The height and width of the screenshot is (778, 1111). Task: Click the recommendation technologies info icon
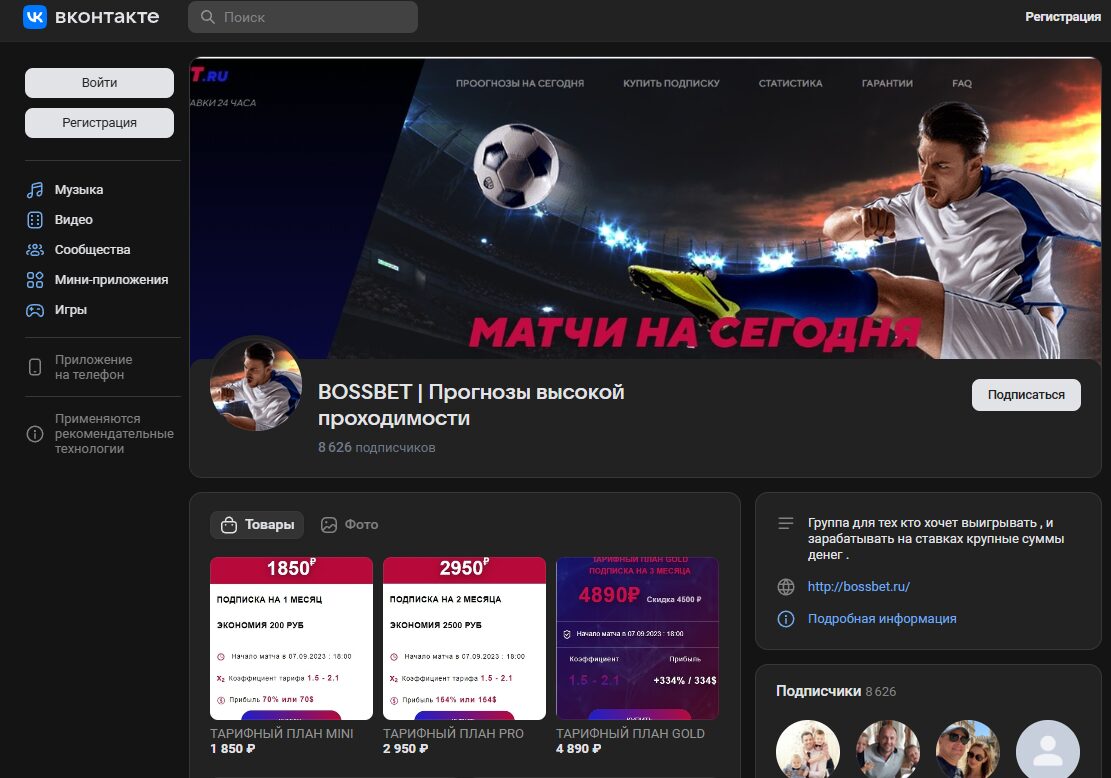[35, 434]
